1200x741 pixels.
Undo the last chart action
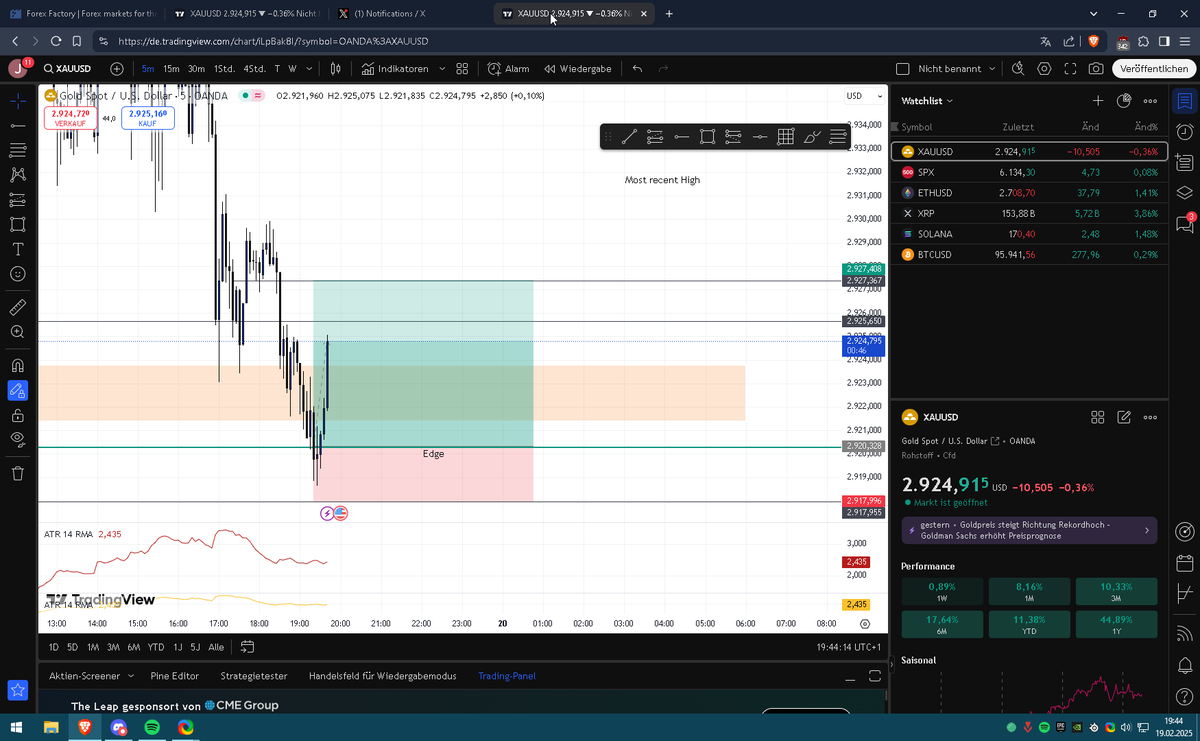coord(636,69)
